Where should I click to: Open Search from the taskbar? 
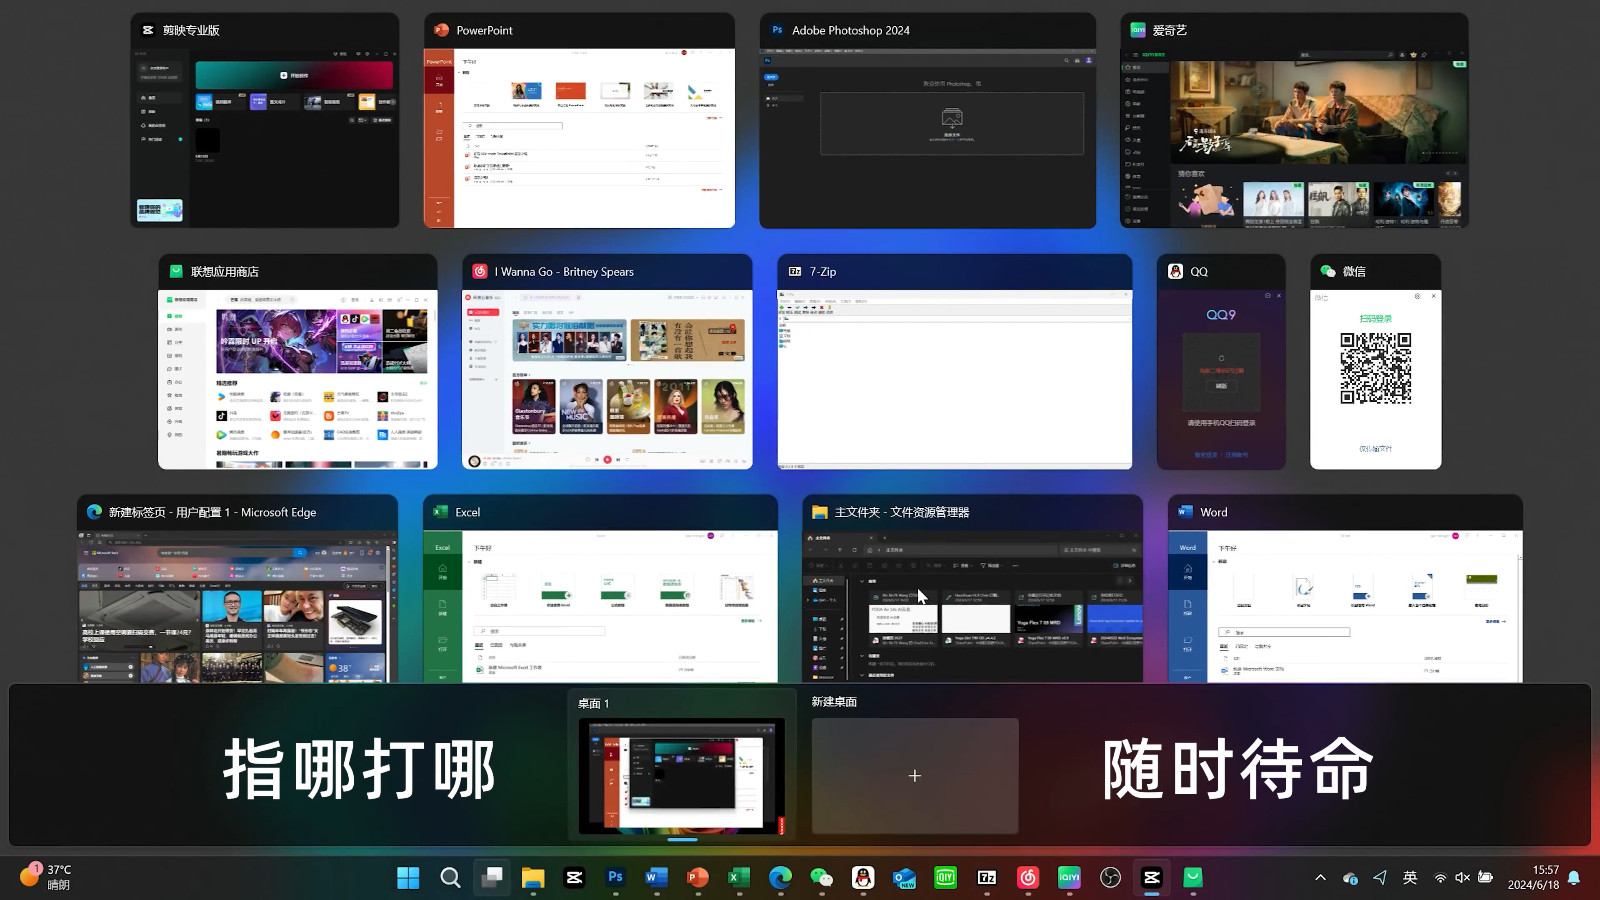pyautogui.click(x=450, y=878)
